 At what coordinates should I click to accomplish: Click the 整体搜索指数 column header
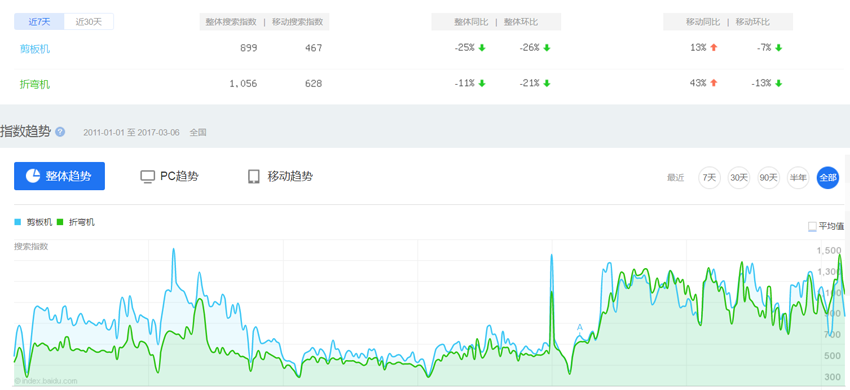tap(231, 22)
